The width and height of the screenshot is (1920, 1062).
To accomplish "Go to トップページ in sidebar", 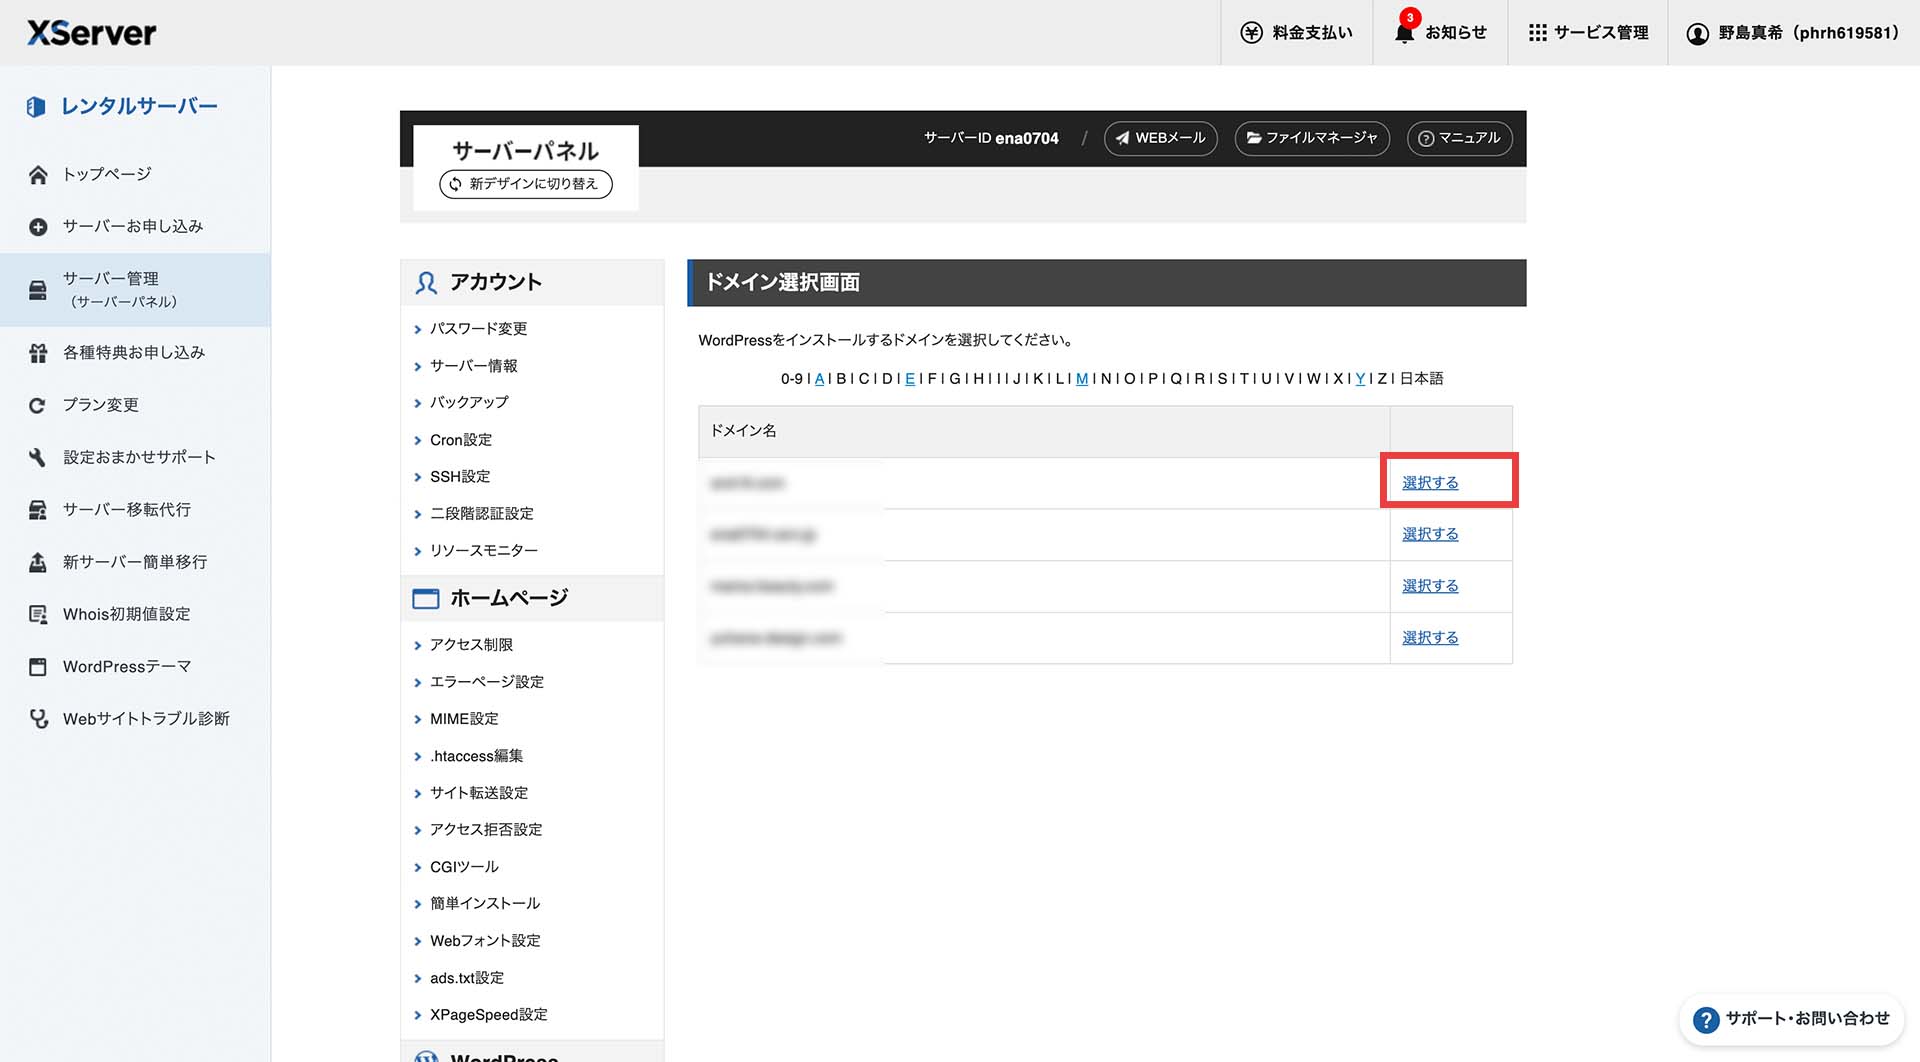I will [107, 174].
